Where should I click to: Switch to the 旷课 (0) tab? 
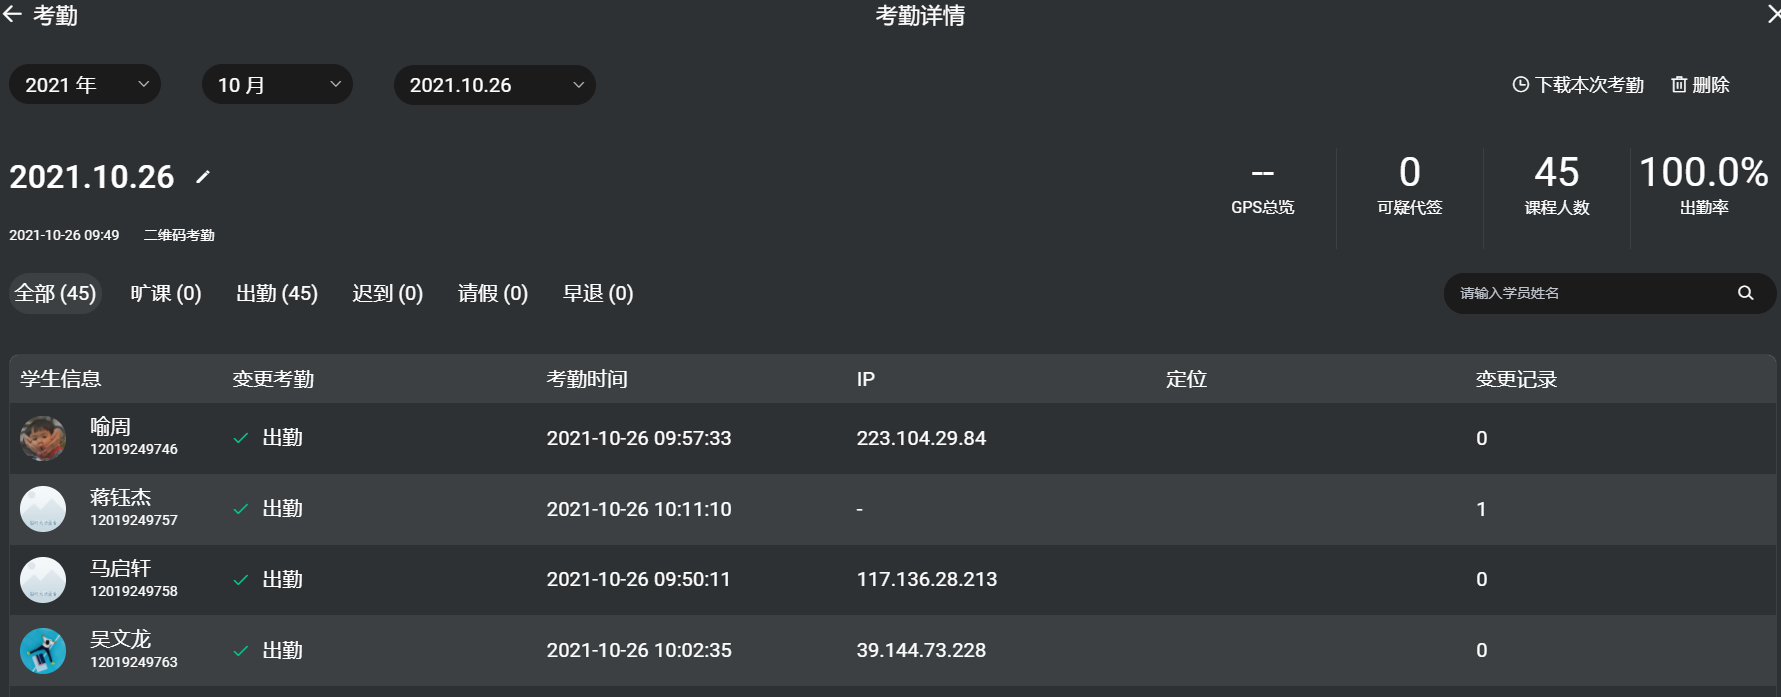coord(166,293)
